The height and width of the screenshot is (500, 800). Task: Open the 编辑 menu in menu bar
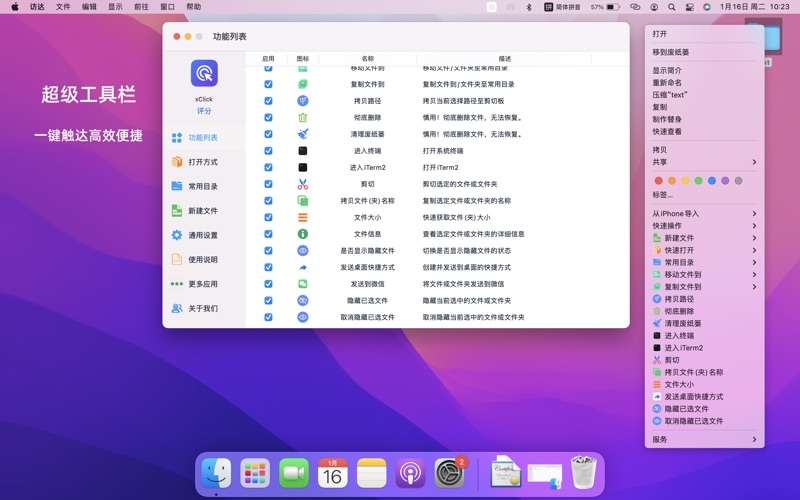(89, 7)
